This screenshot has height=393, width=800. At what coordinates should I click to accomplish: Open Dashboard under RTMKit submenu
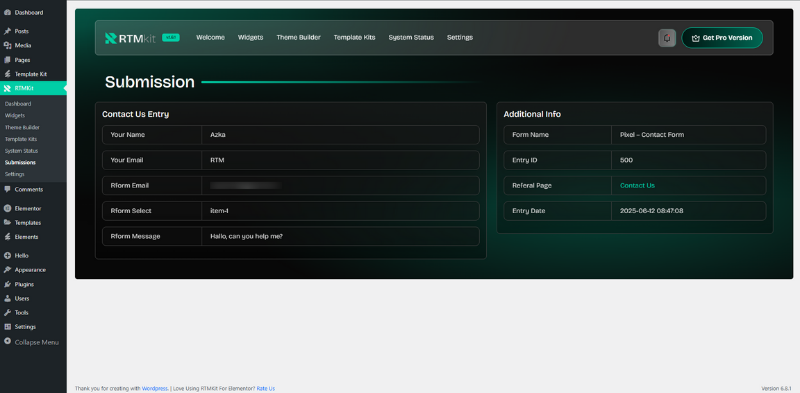(18, 104)
